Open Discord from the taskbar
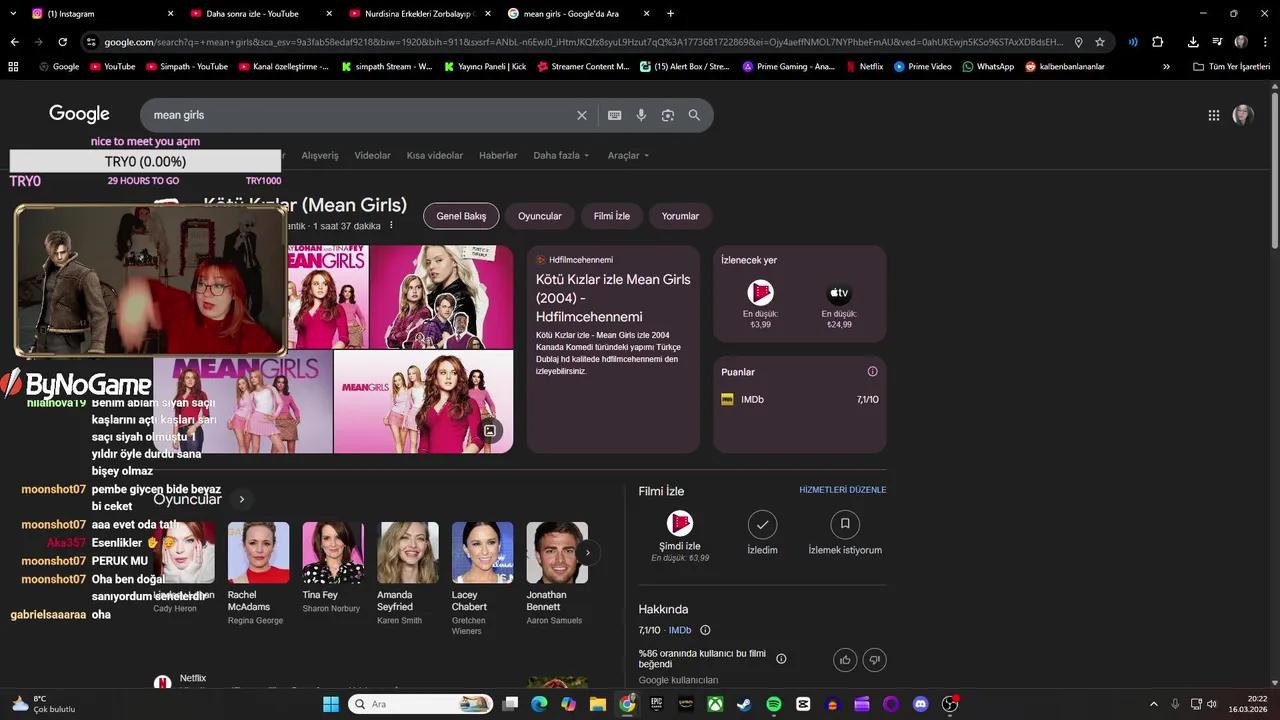 pyautogui.click(x=920, y=704)
